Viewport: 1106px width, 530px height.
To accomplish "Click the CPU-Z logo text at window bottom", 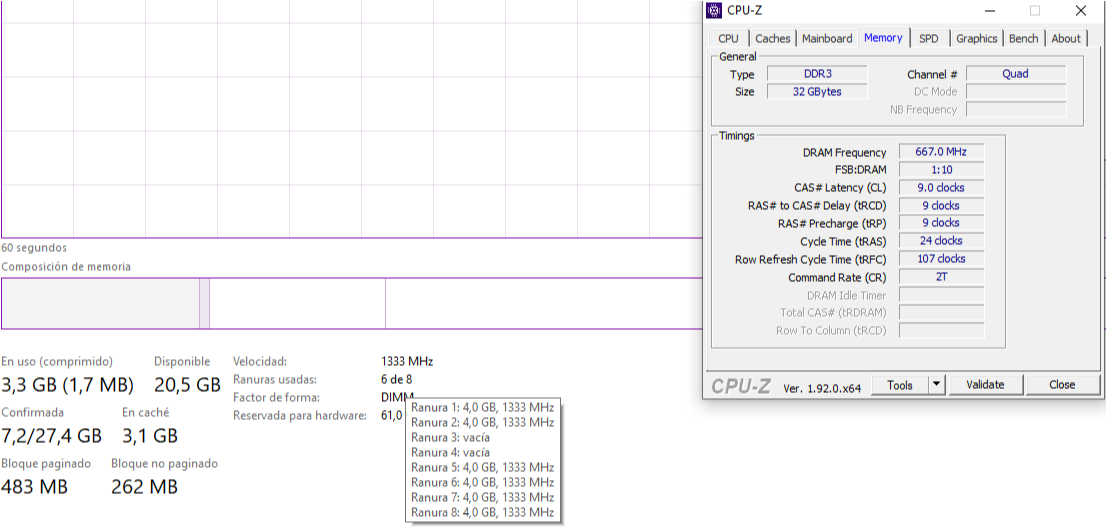I will pos(741,386).
